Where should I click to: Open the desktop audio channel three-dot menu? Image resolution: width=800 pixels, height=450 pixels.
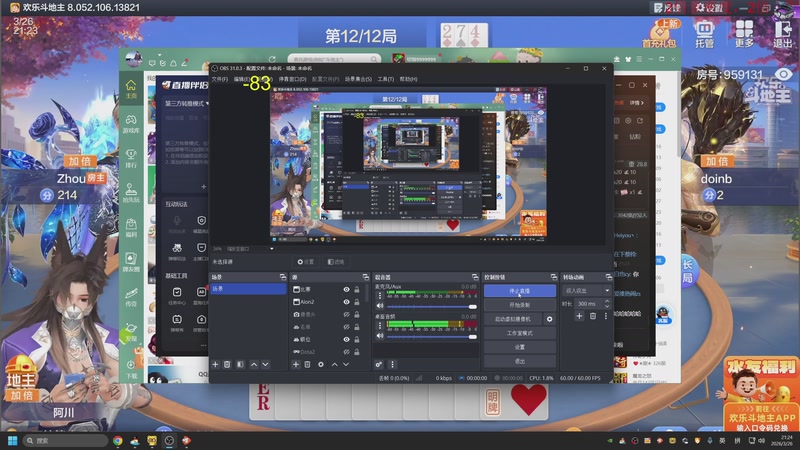(x=380, y=325)
